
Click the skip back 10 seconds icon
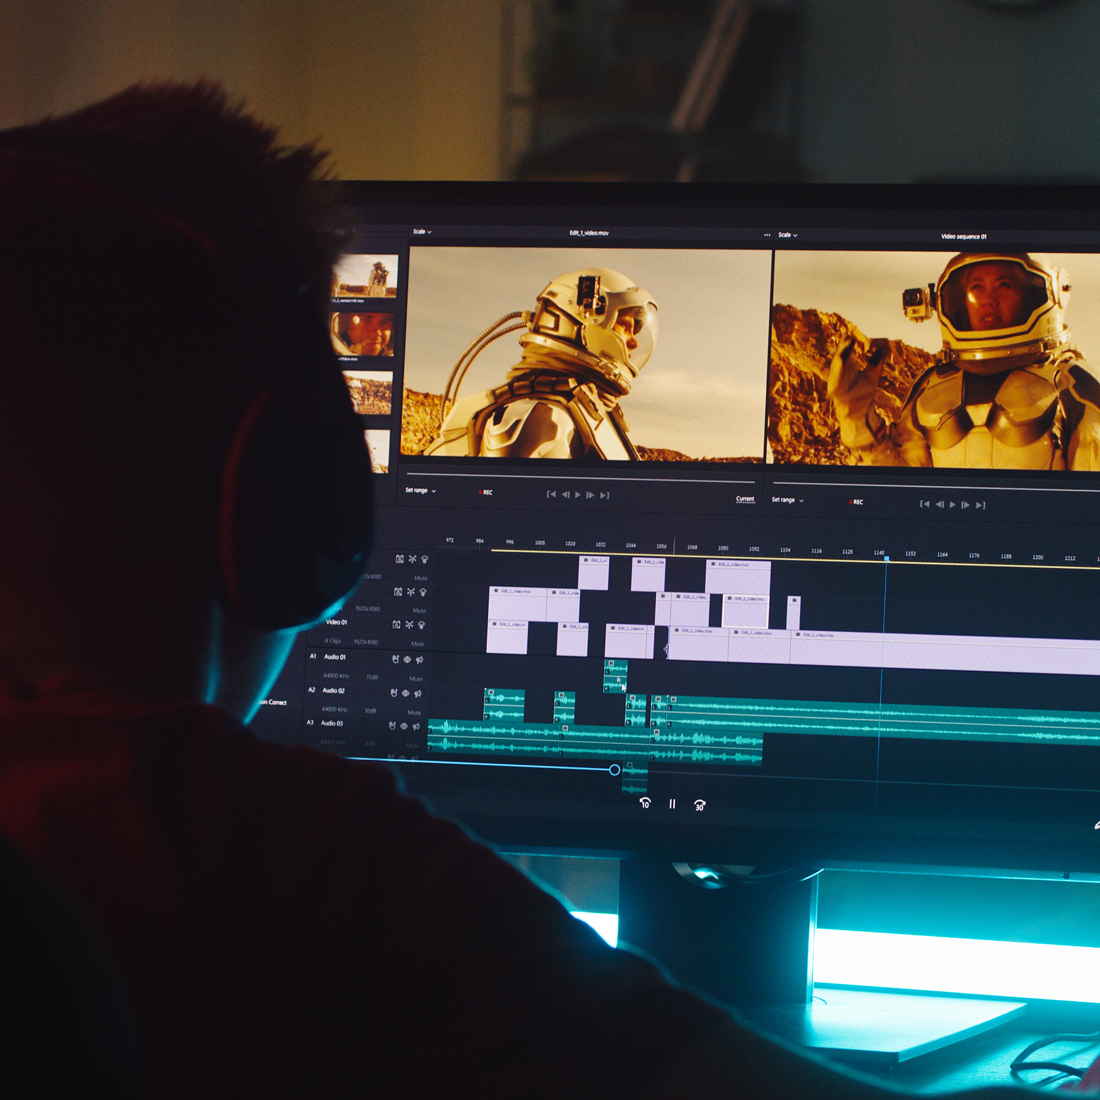click(x=645, y=803)
